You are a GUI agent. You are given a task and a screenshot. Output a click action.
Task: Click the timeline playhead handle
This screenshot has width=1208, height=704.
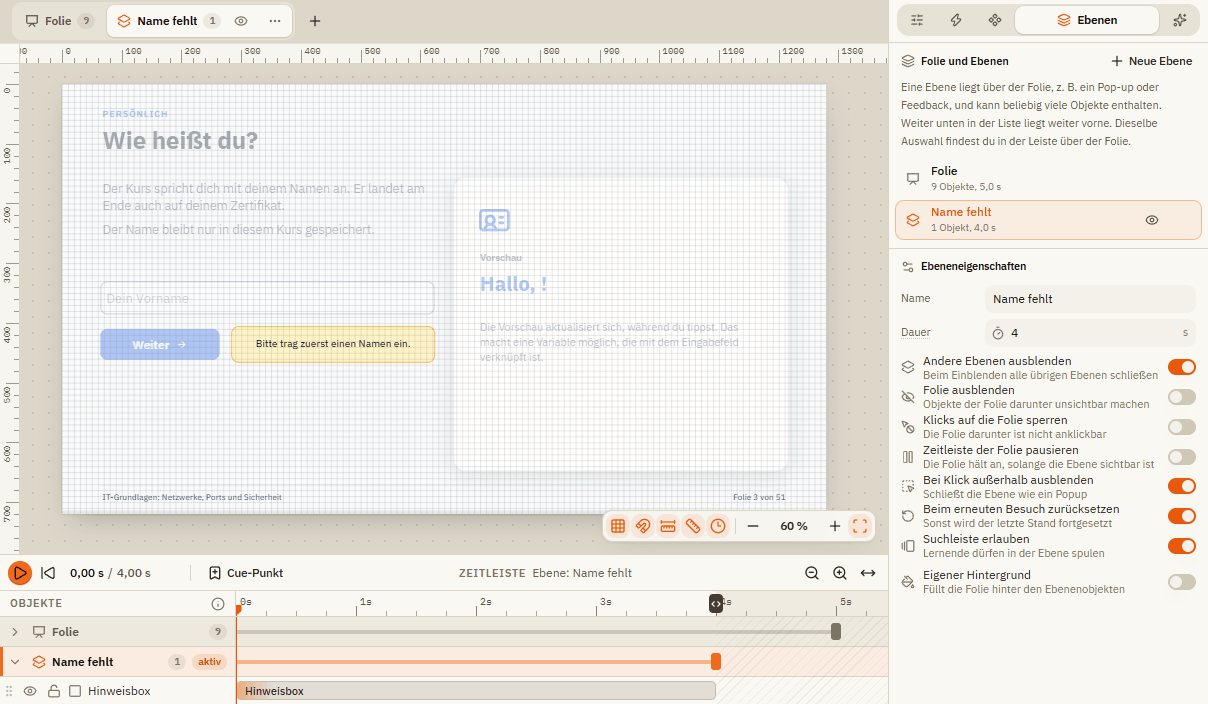[x=716, y=604]
